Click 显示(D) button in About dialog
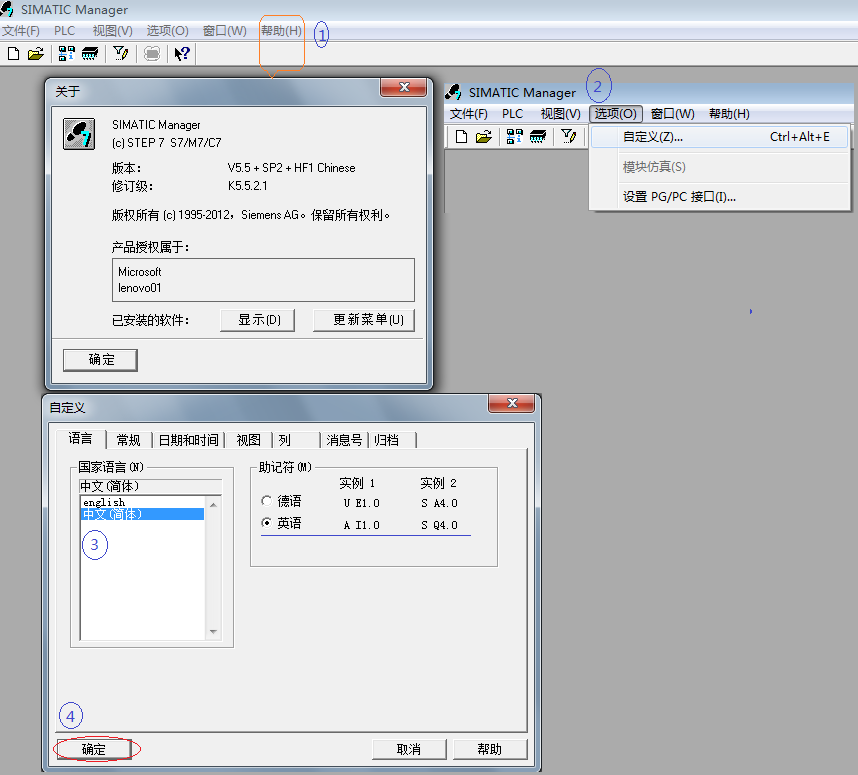The height and width of the screenshot is (775, 858). 257,320
